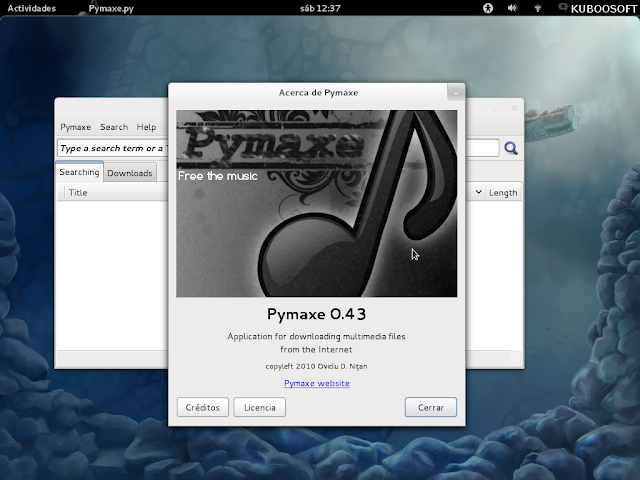This screenshot has width=640, height=480.
Task: Sort results by the Length column header
Action: click(503, 193)
